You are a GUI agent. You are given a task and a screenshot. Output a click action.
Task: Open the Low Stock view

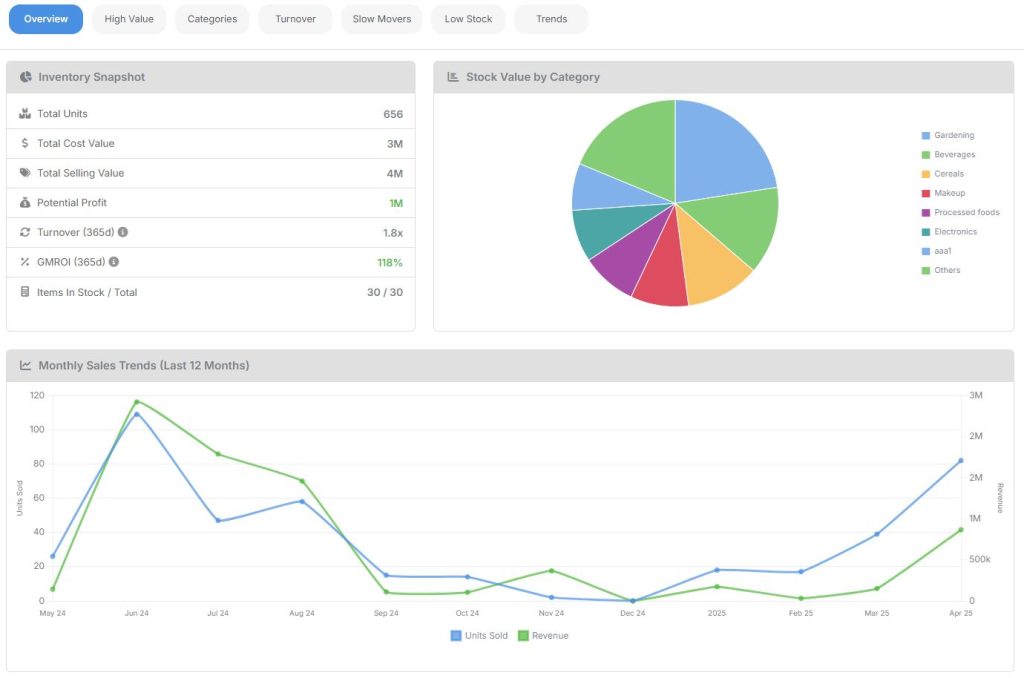(x=468, y=19)
